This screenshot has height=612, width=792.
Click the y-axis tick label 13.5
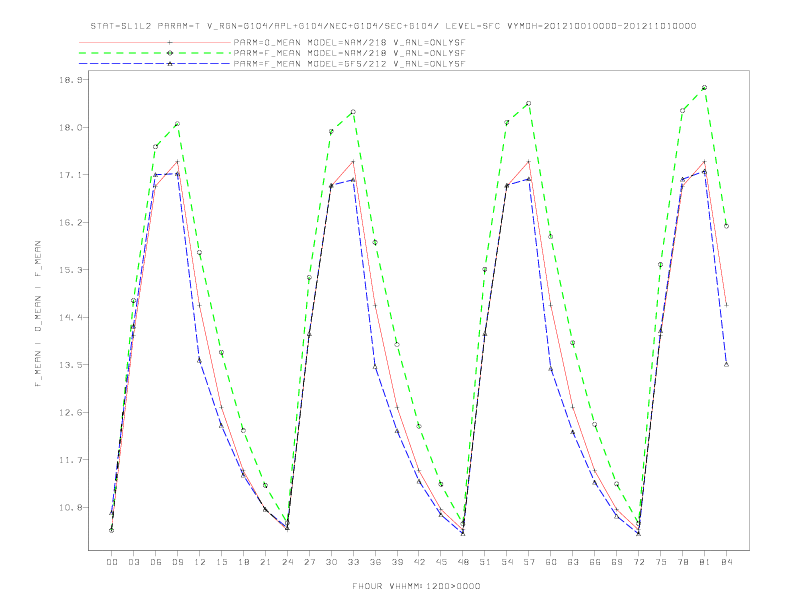point(70,365)
